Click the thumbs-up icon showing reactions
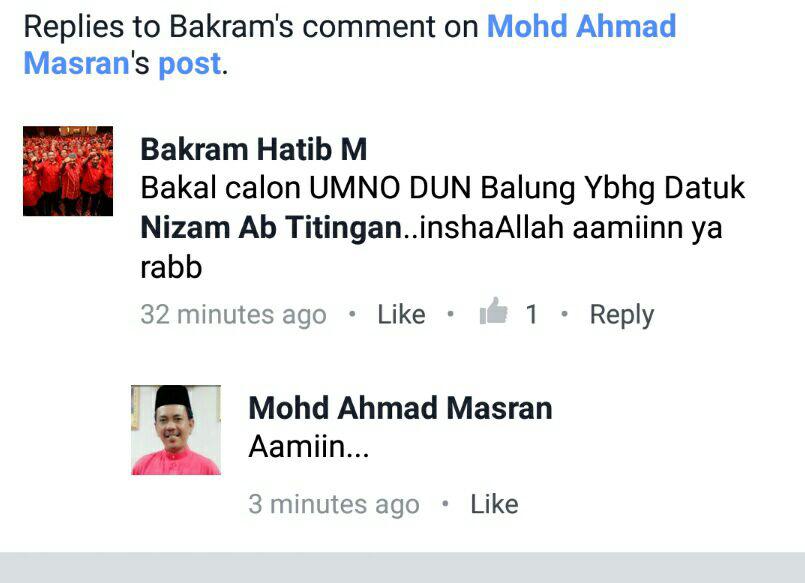The width and height of the screenshot is (805, 583). (493, 311)
